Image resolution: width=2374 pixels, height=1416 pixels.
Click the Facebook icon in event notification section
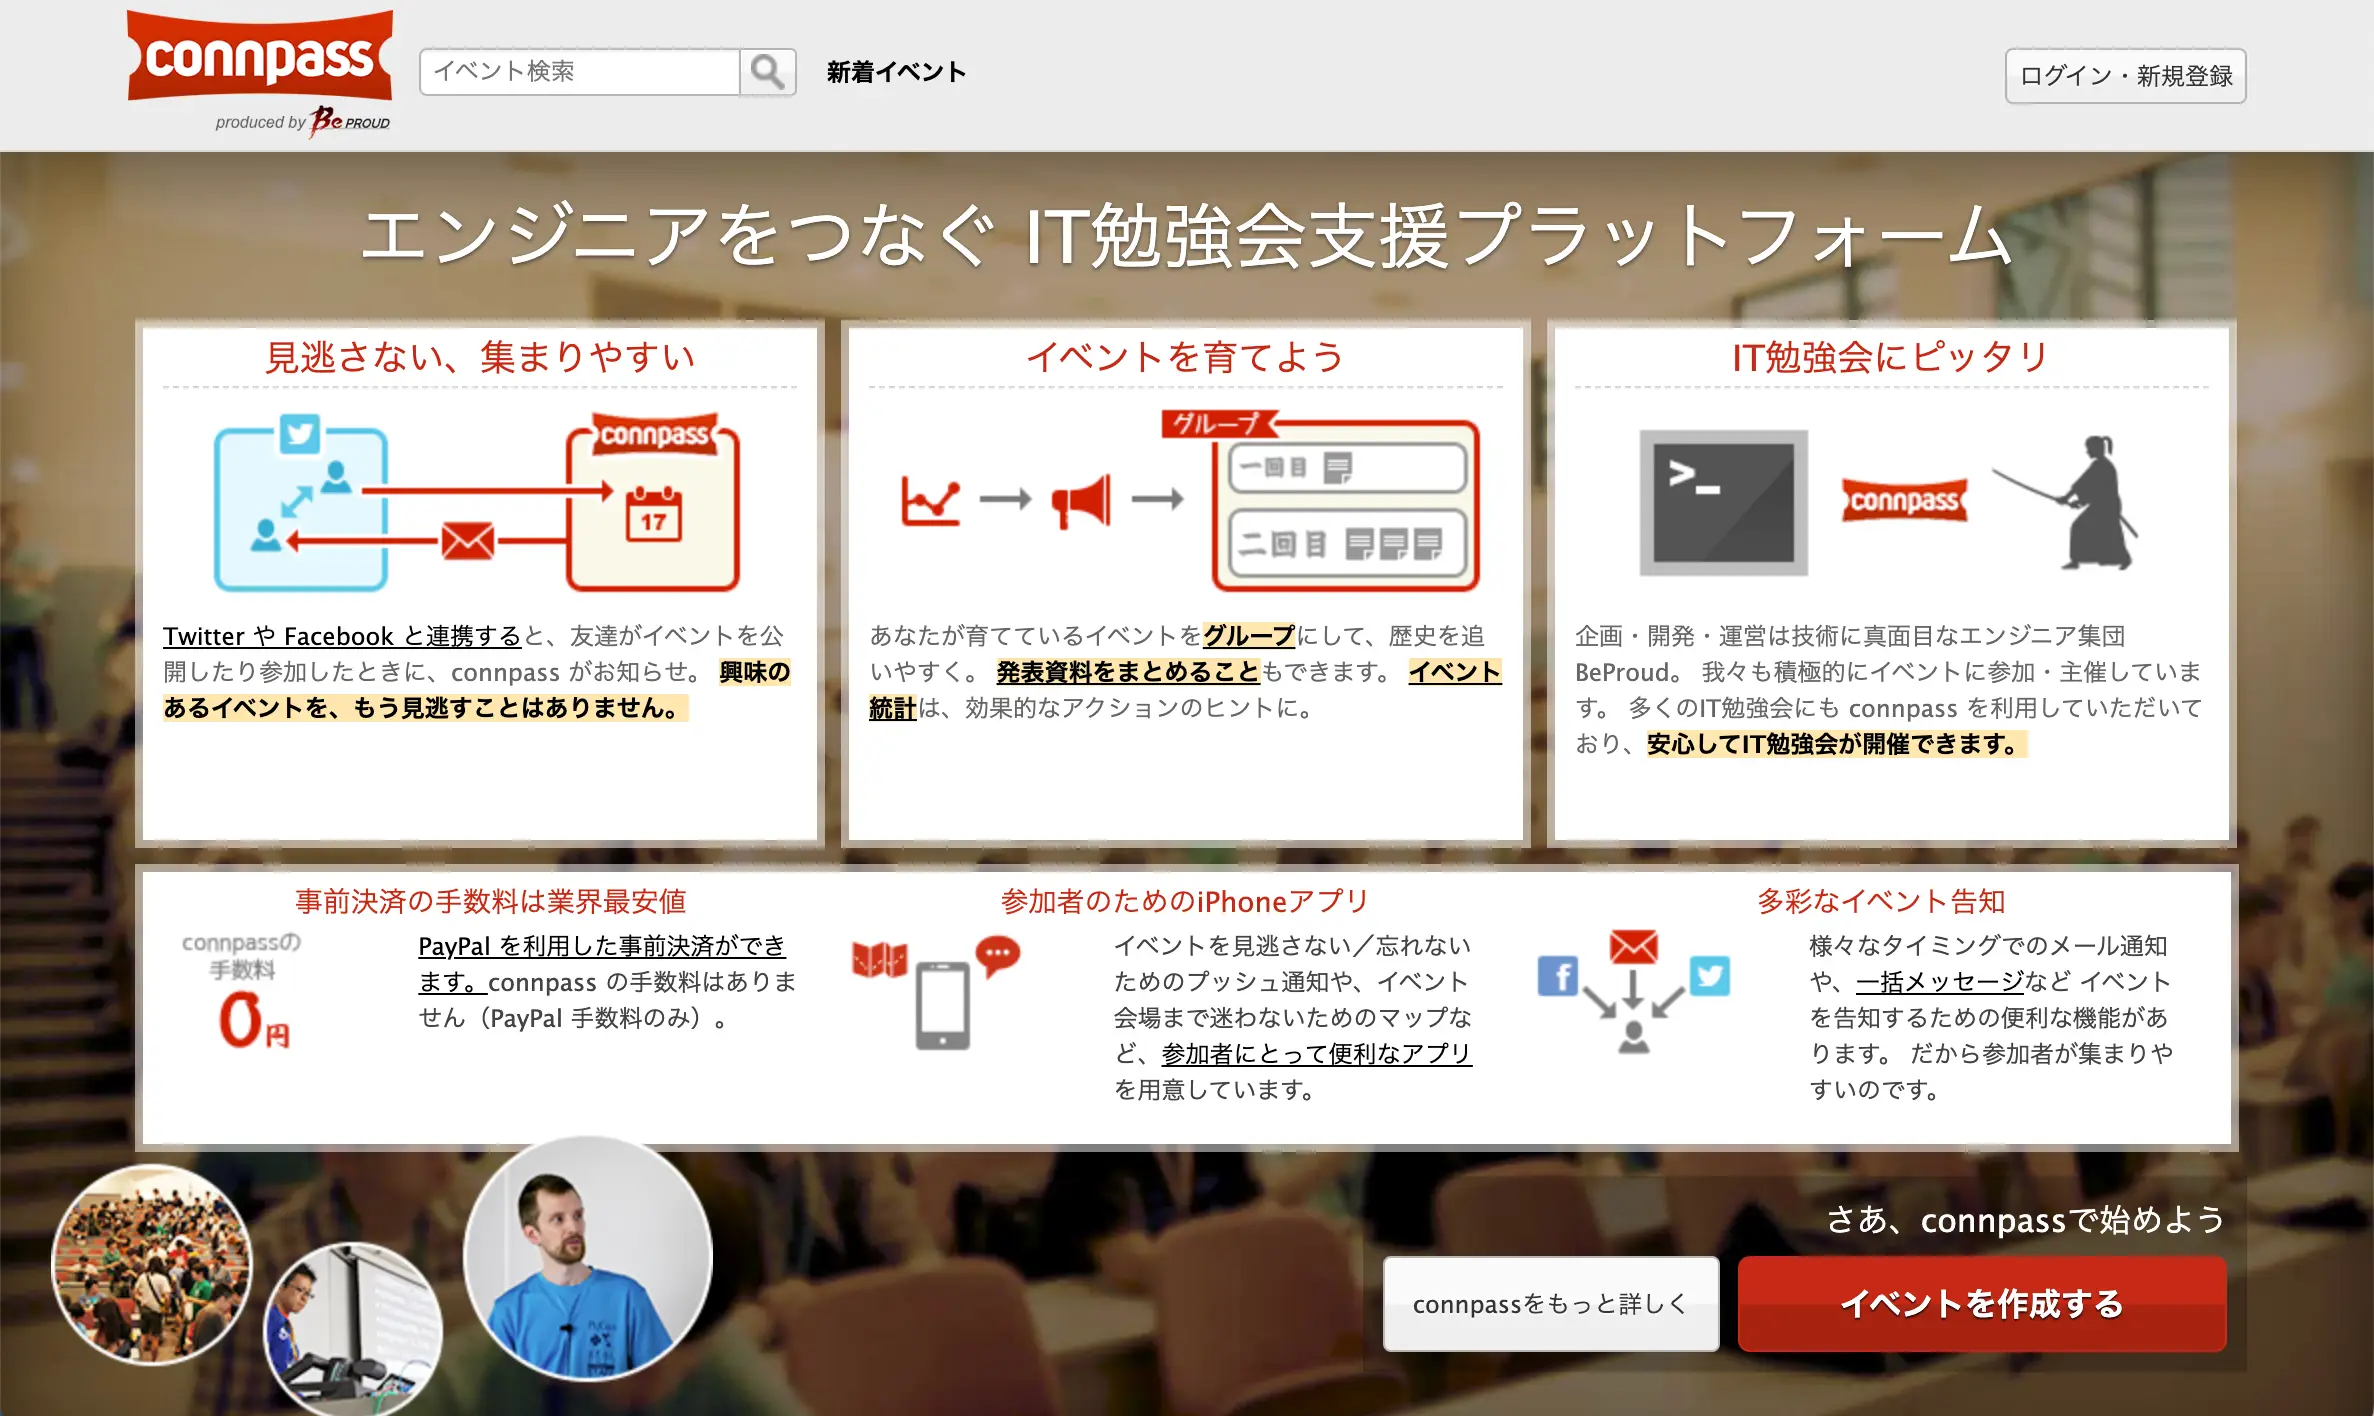tap(1558, 976)
